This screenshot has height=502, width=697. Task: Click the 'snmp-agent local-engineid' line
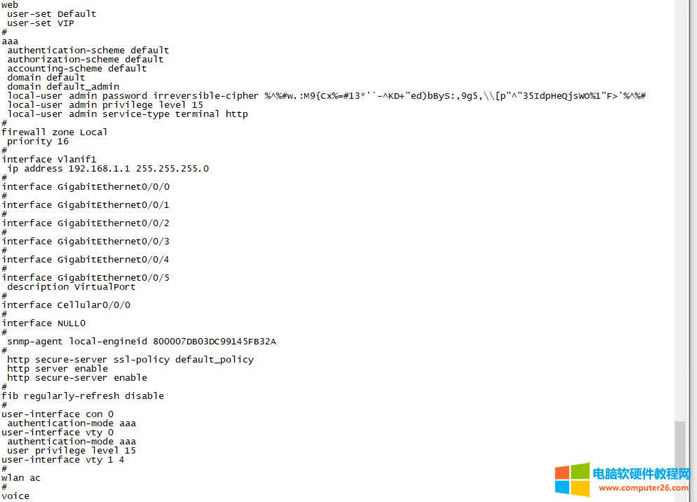tap(141, 341)
